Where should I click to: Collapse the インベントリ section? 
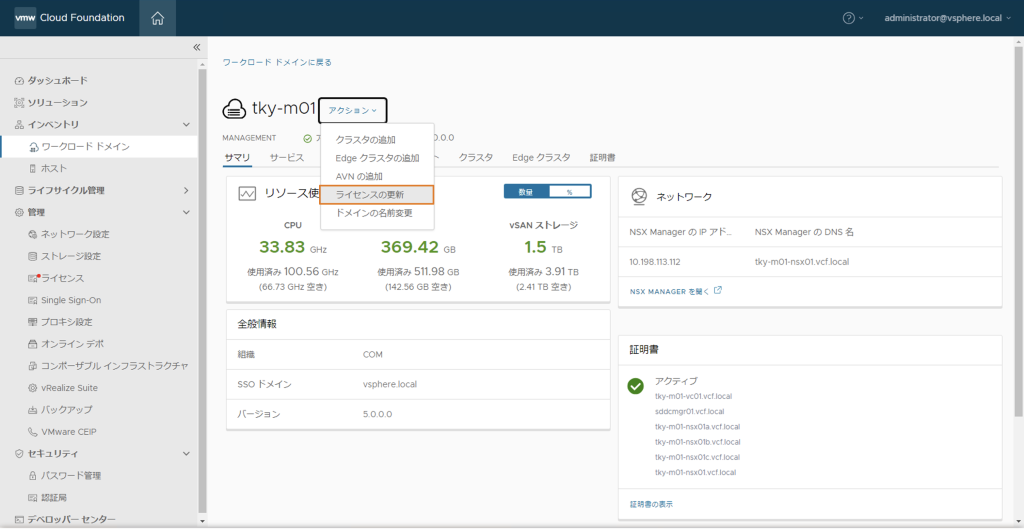pos(186,125)
